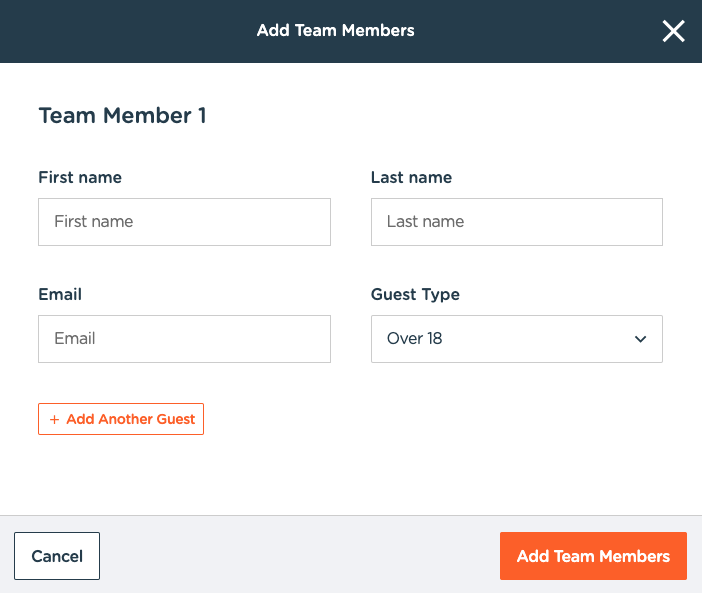Open the Guest Type dropdown

[x=516, y=339]
